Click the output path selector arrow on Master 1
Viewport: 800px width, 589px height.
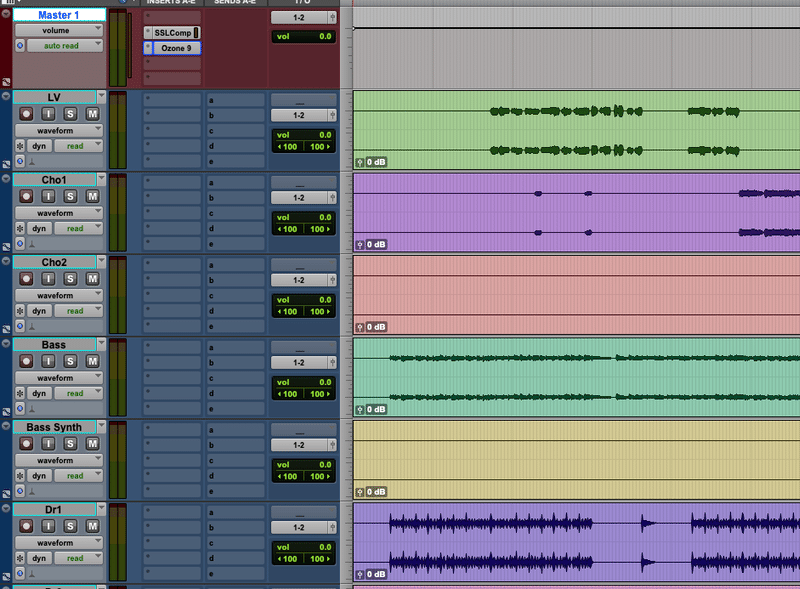[332, 17]
